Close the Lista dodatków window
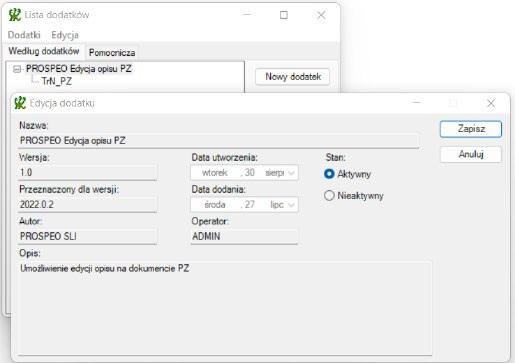The height and width of the screenshot is (363, 515). point(321,15)
